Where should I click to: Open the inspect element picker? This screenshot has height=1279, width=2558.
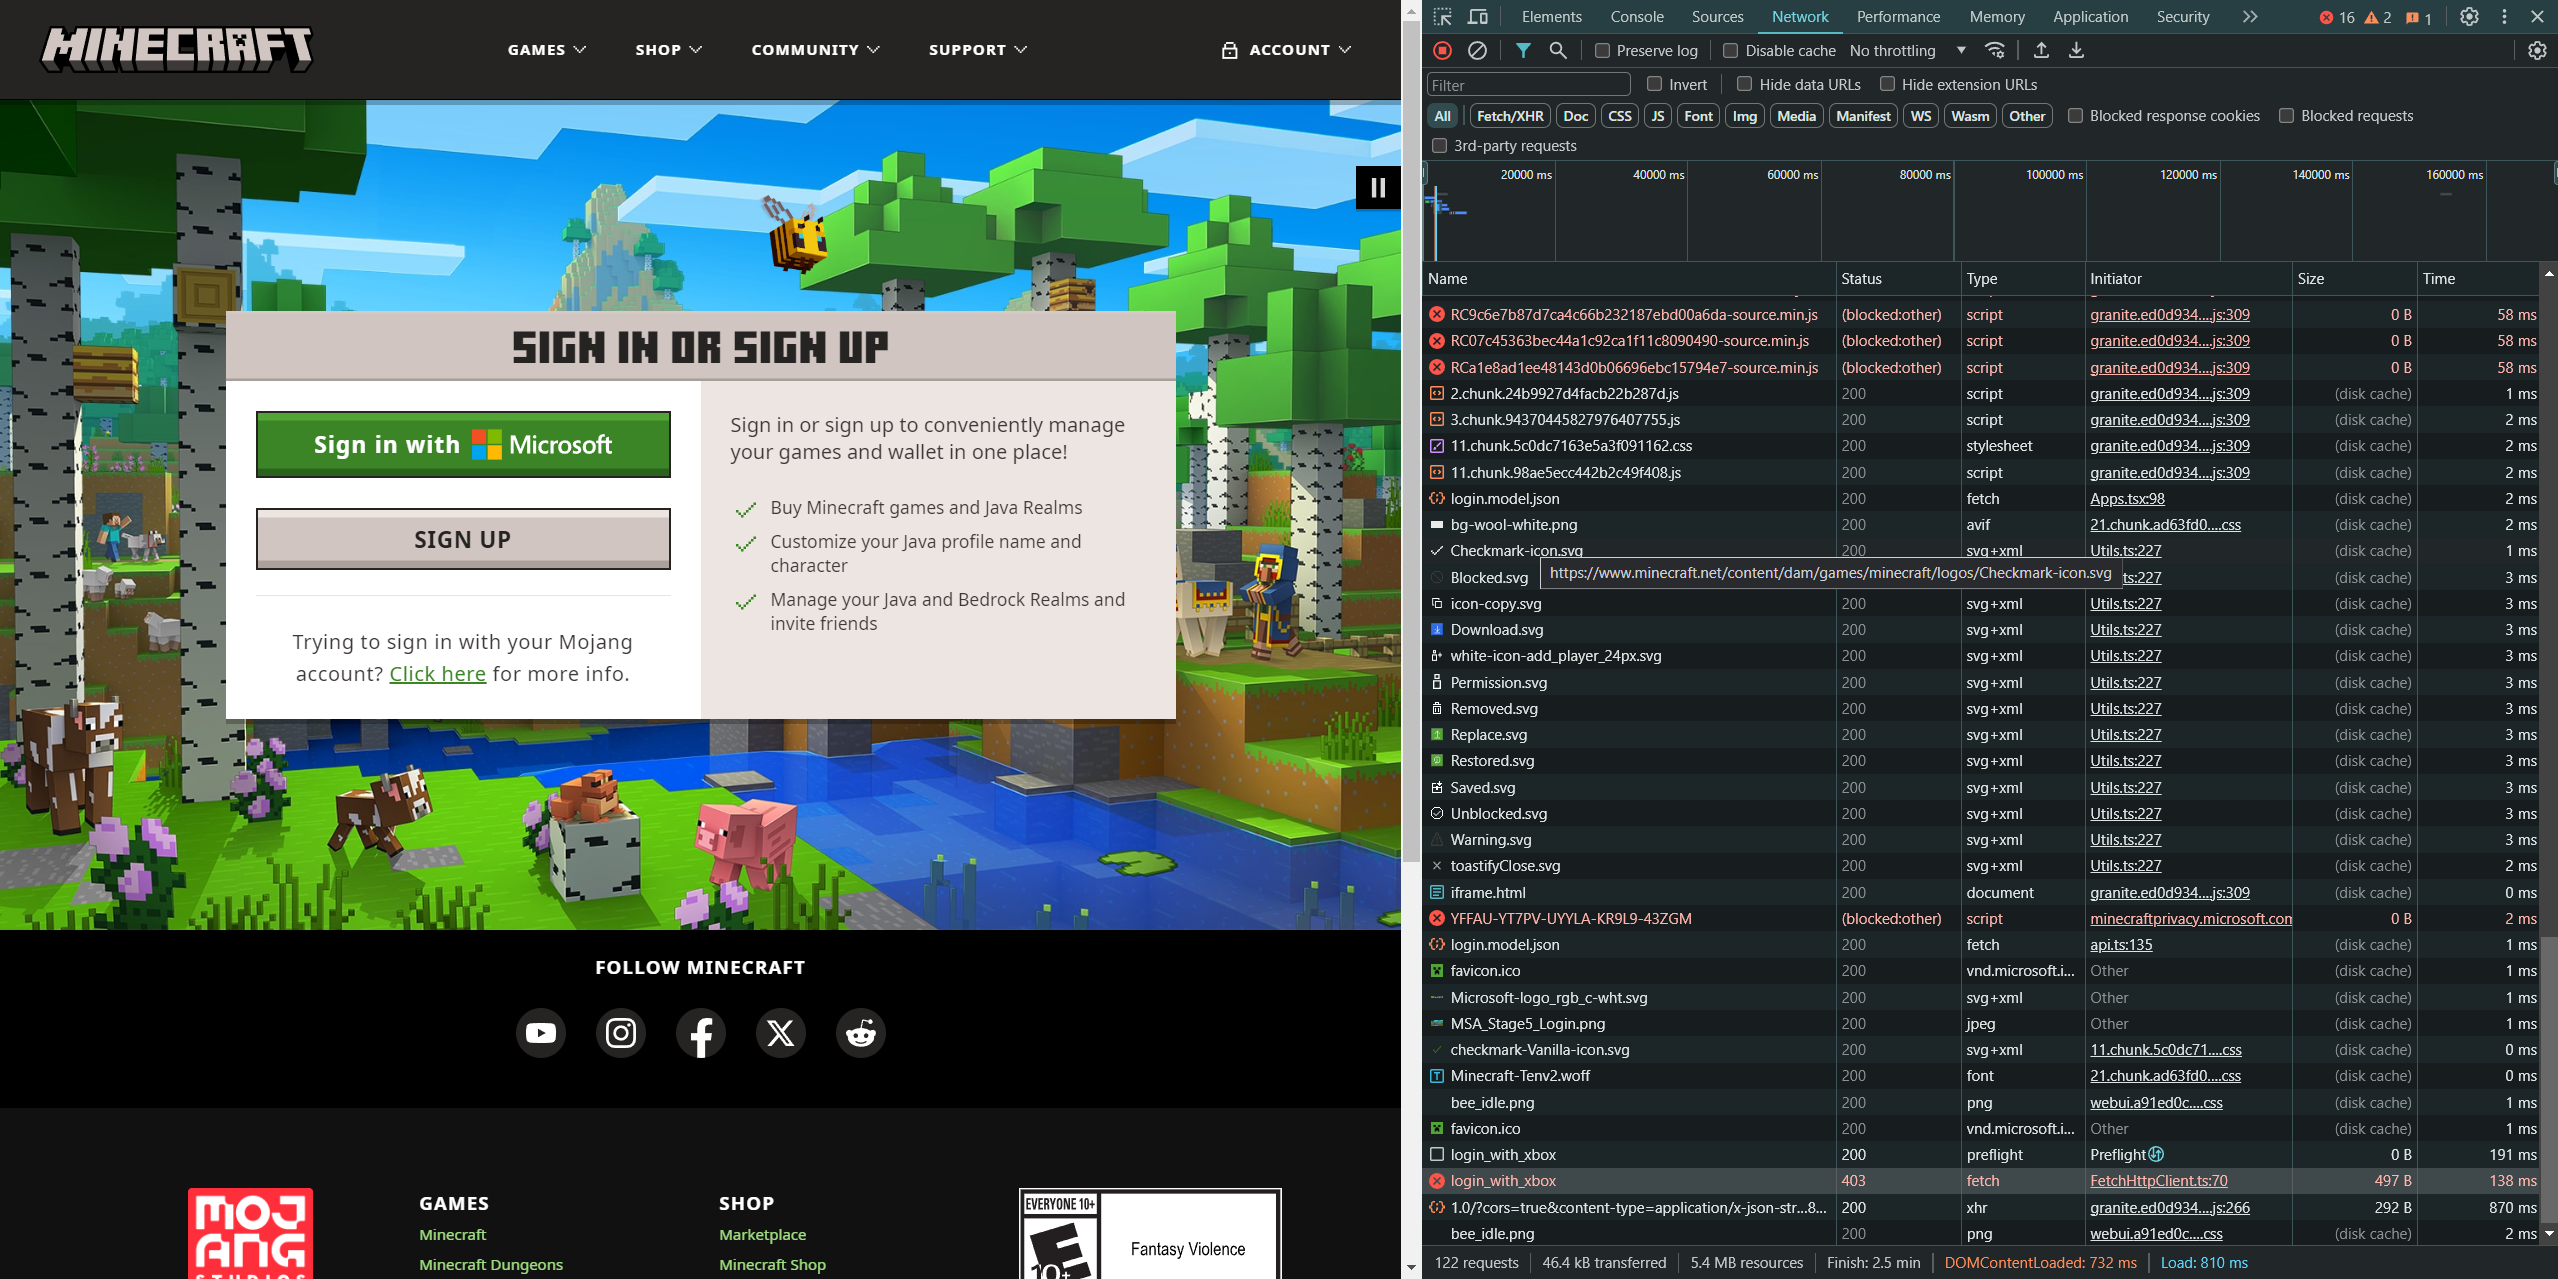click(x=1442, y=17)
